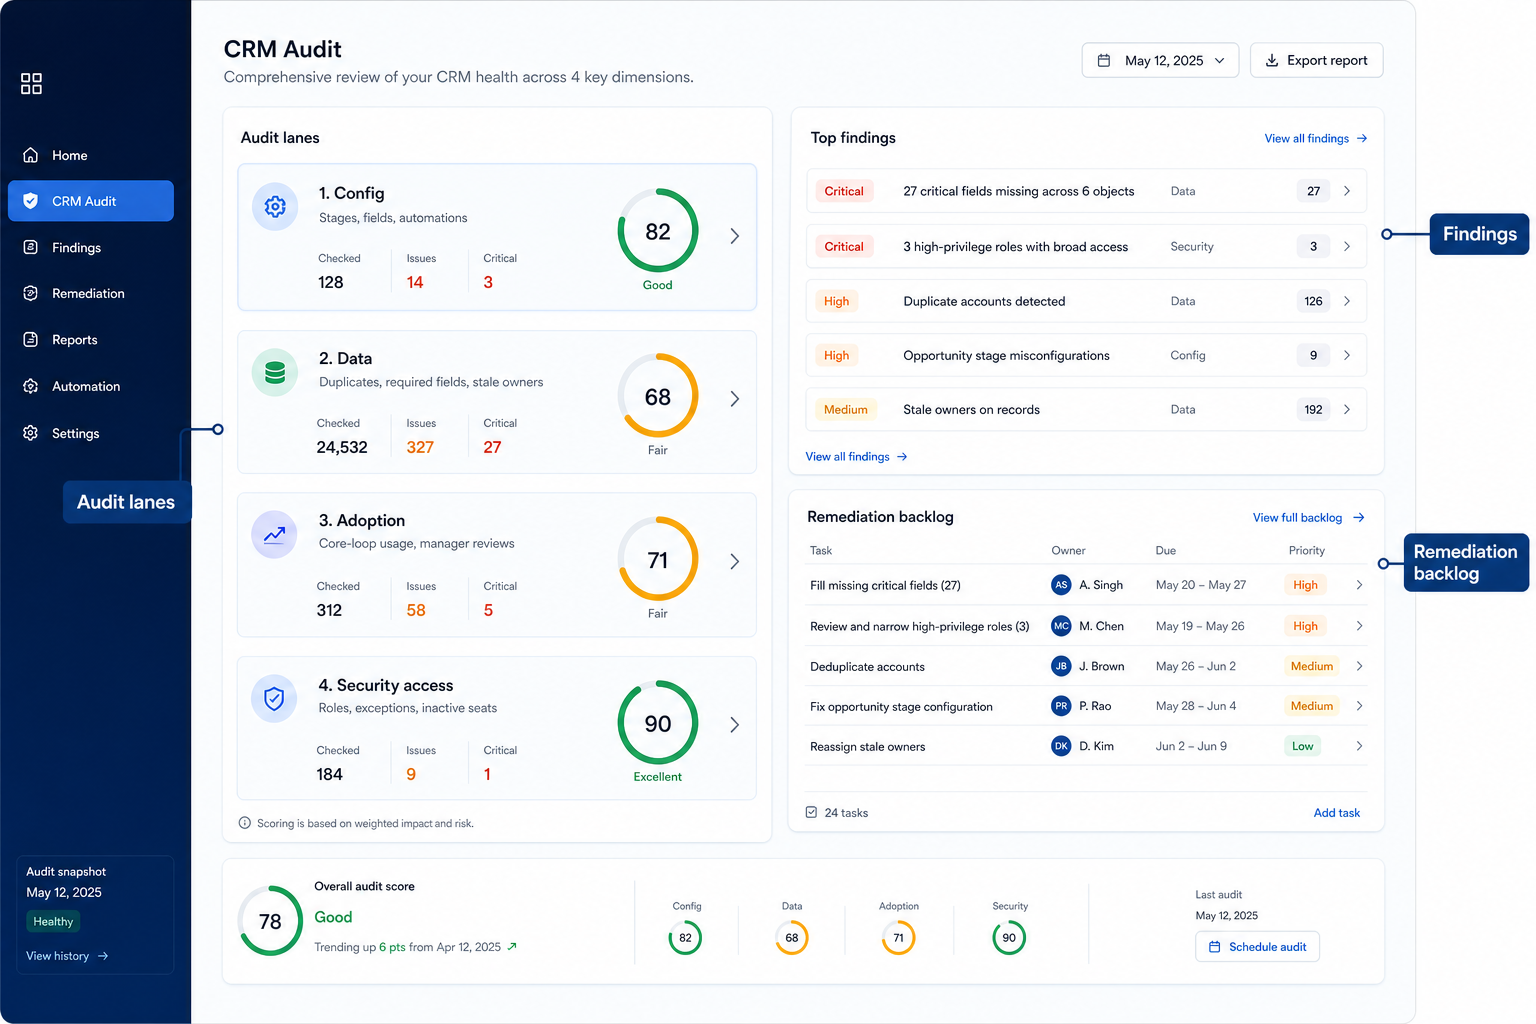1536x1024 pixels.
Task: Click the small Adoption 71 score ring
Action: coord(898,938)
